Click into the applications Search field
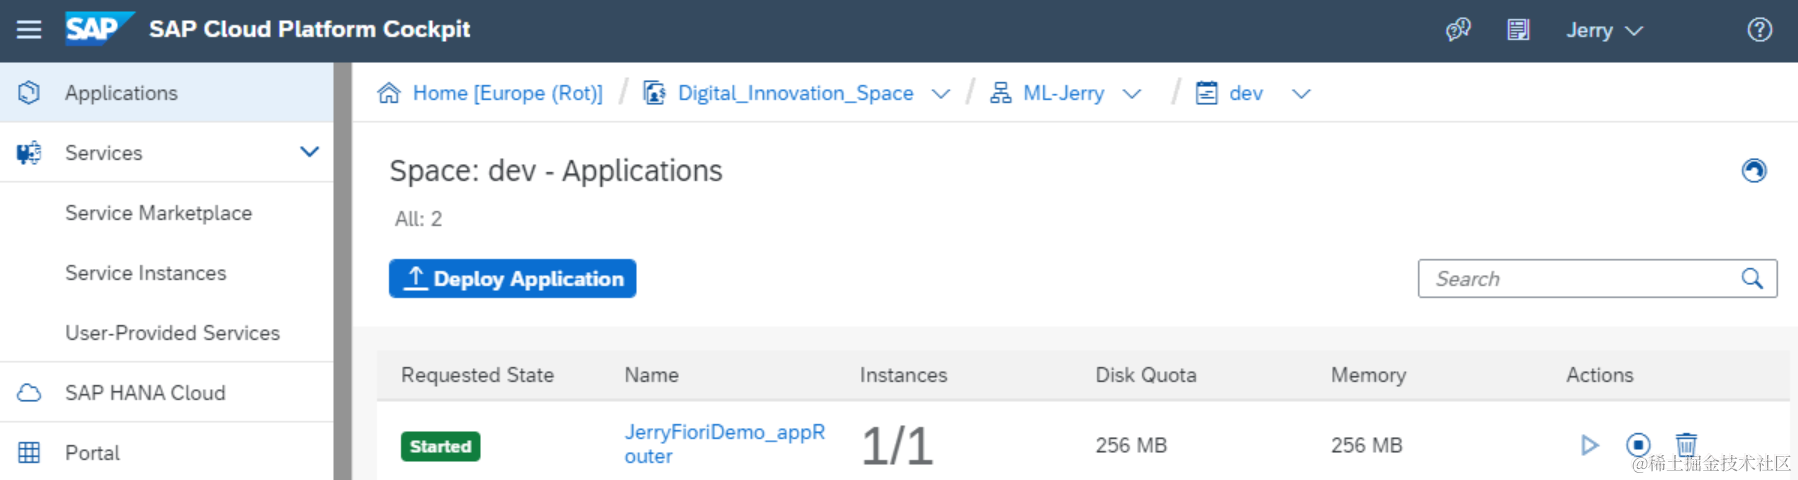 point(1580,279)
